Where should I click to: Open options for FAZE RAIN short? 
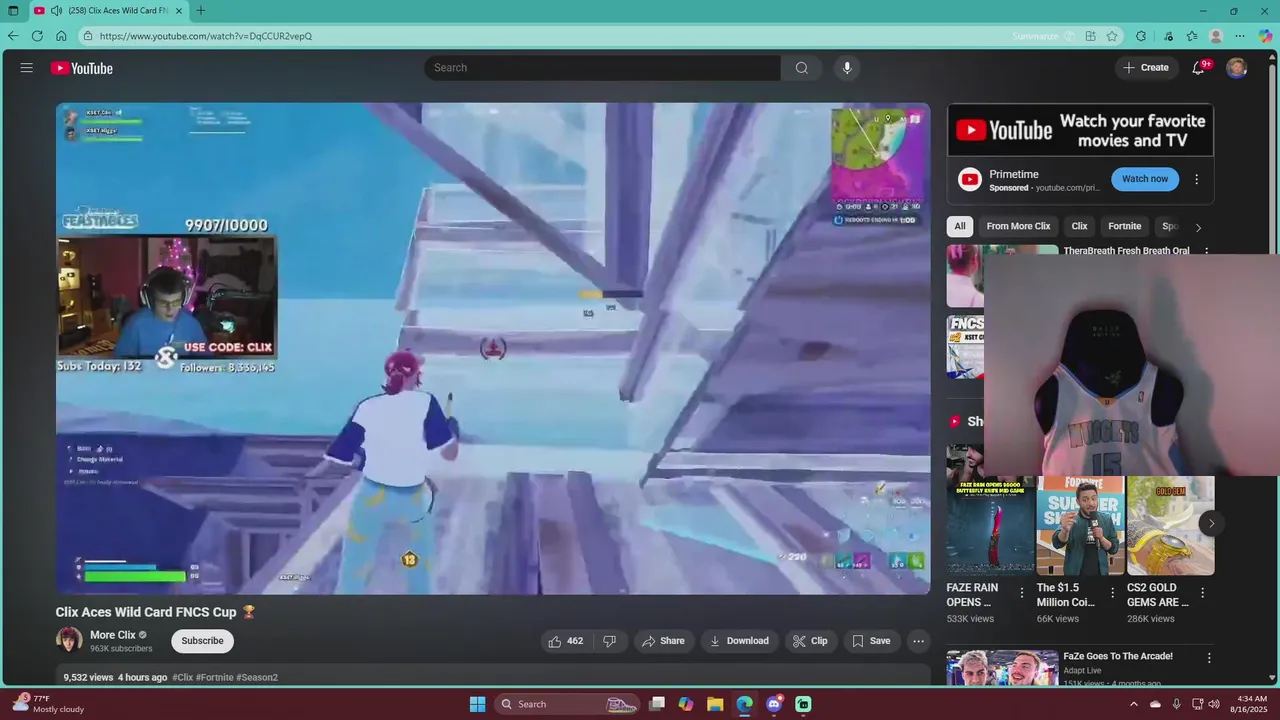1022,593
